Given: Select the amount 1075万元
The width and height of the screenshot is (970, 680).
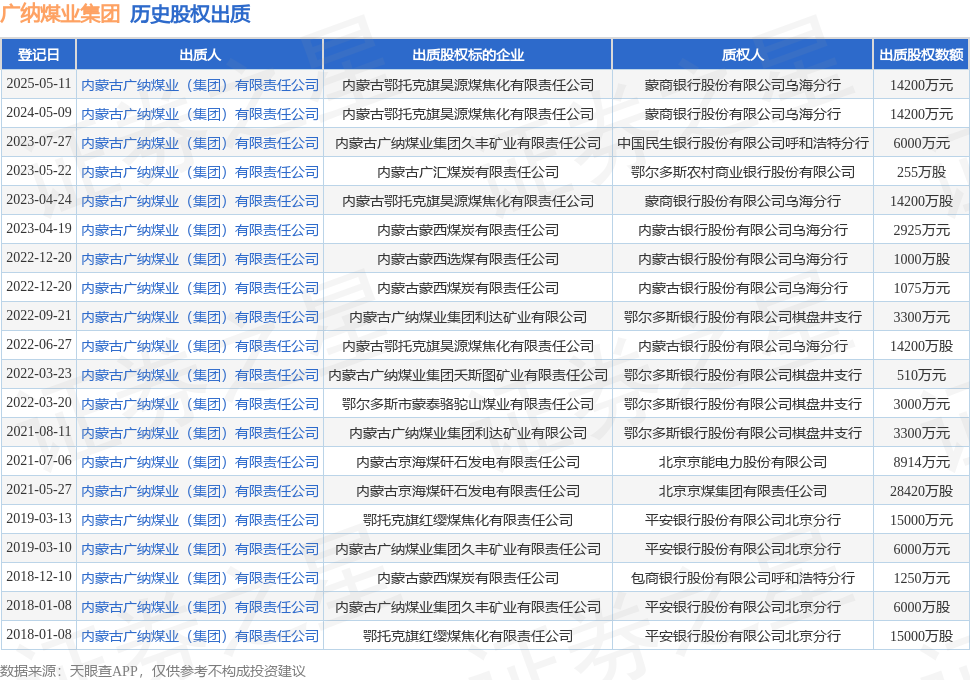Looking at the screenshot, I should tap(921, 288).
